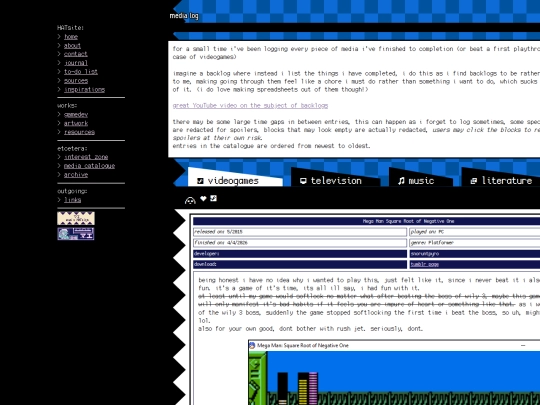This screenshot has height=405, width=540.
Task: Click the gamepad filter icon under the tabs
Action: pyautogui.click(x=190, y=200)
